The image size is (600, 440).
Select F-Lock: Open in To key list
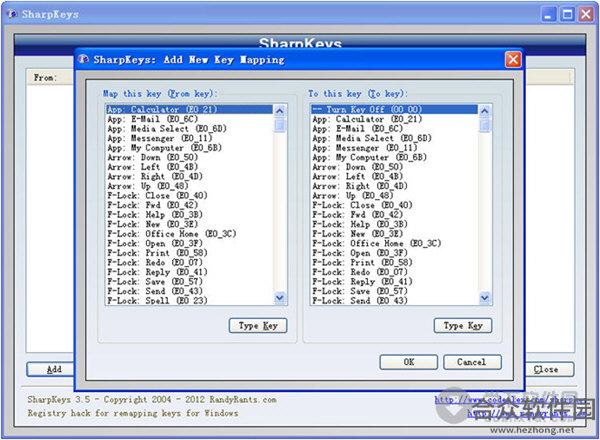pyautogui.click(x=395, y=253)
